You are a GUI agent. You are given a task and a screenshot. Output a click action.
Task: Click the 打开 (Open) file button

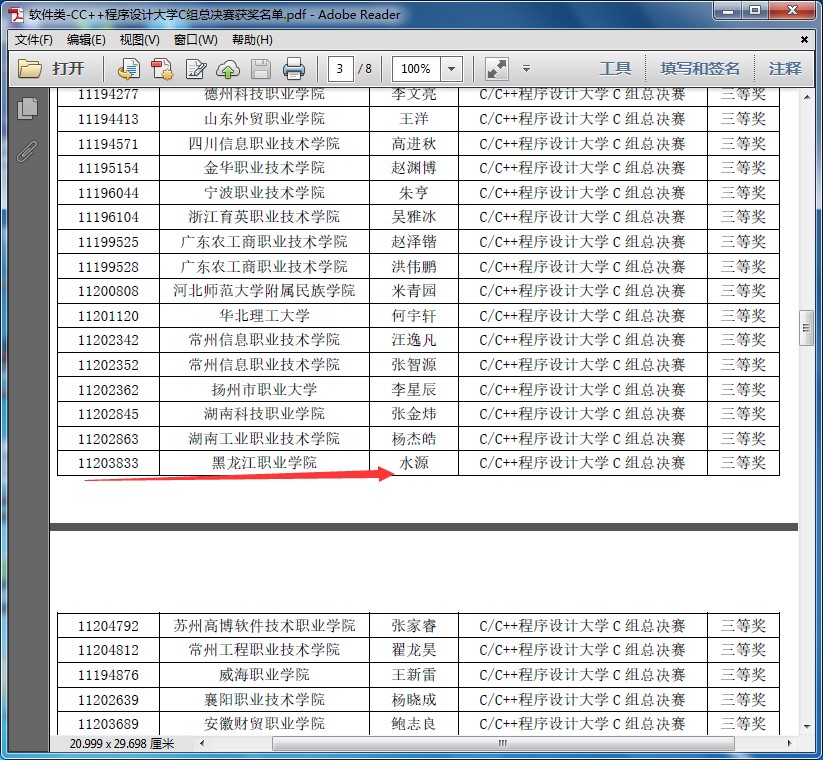tap(52, 69)
